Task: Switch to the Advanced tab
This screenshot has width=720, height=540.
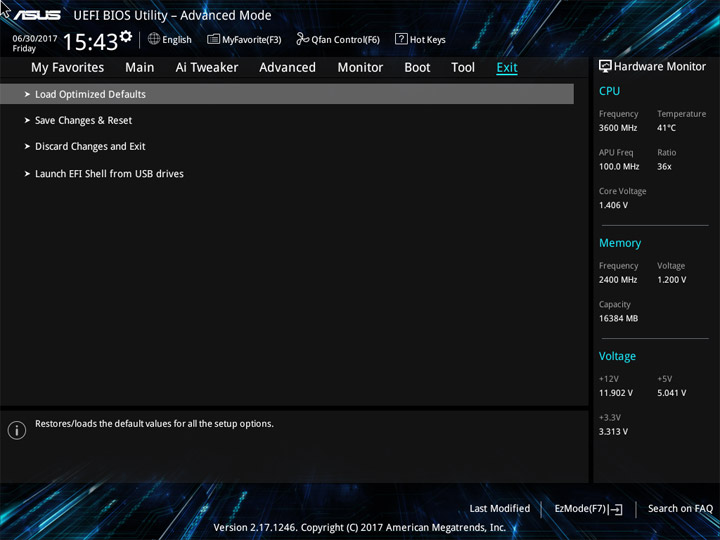Action: [287, 68]
